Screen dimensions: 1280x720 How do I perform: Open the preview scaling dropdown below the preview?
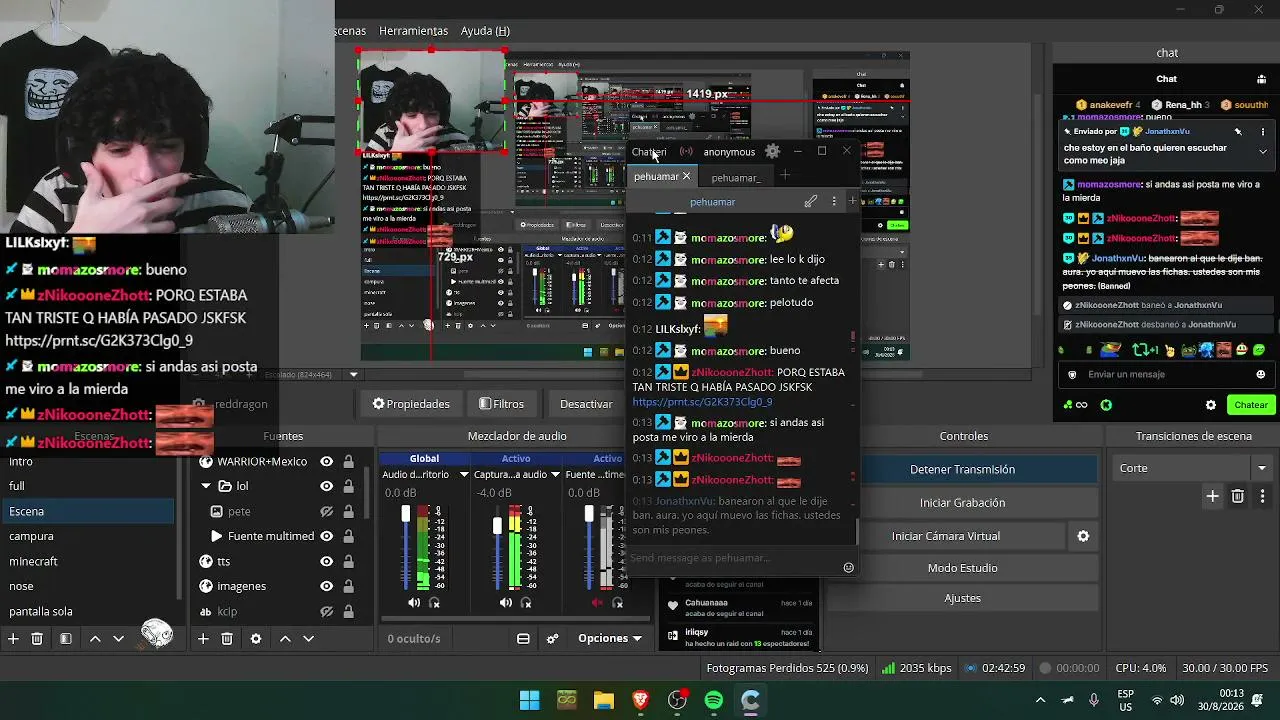click(x=353, y=375)
